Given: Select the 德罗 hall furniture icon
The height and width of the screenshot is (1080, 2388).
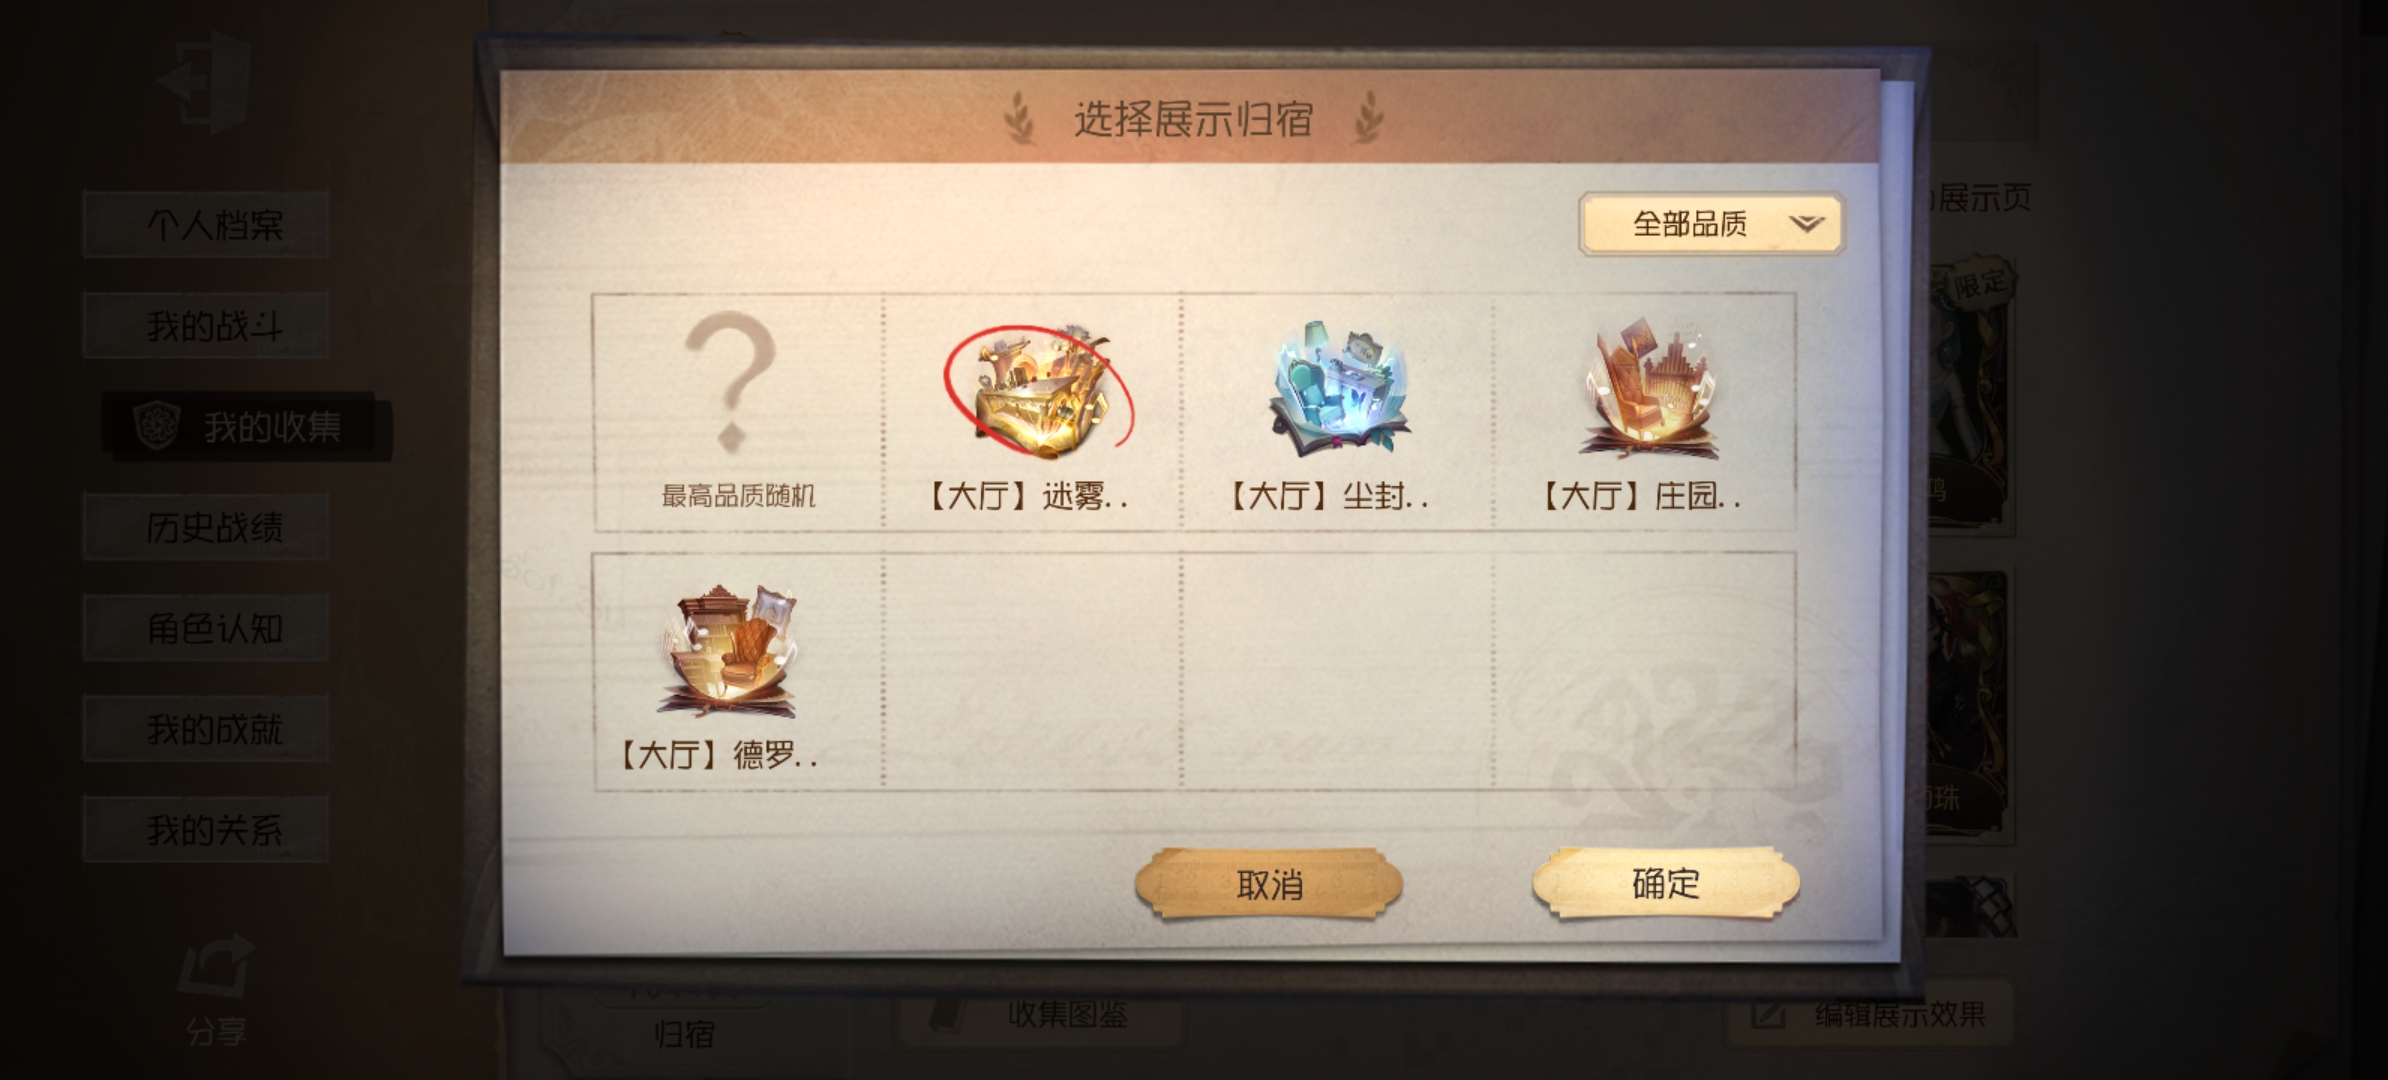Looking at the screenshot, I should [730, 651].
